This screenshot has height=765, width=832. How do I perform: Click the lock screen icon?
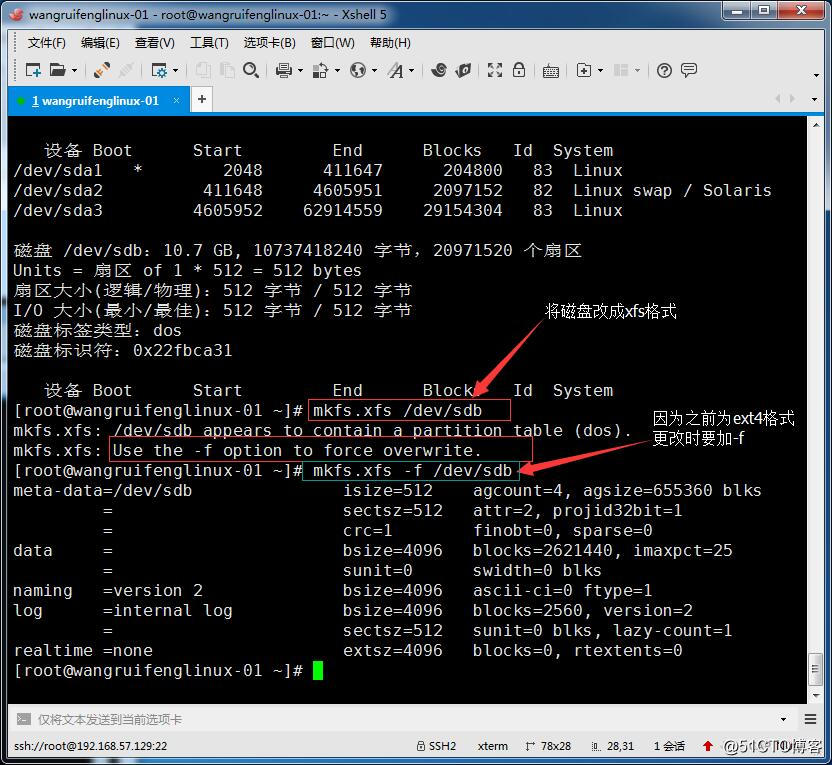click(519, 69)
